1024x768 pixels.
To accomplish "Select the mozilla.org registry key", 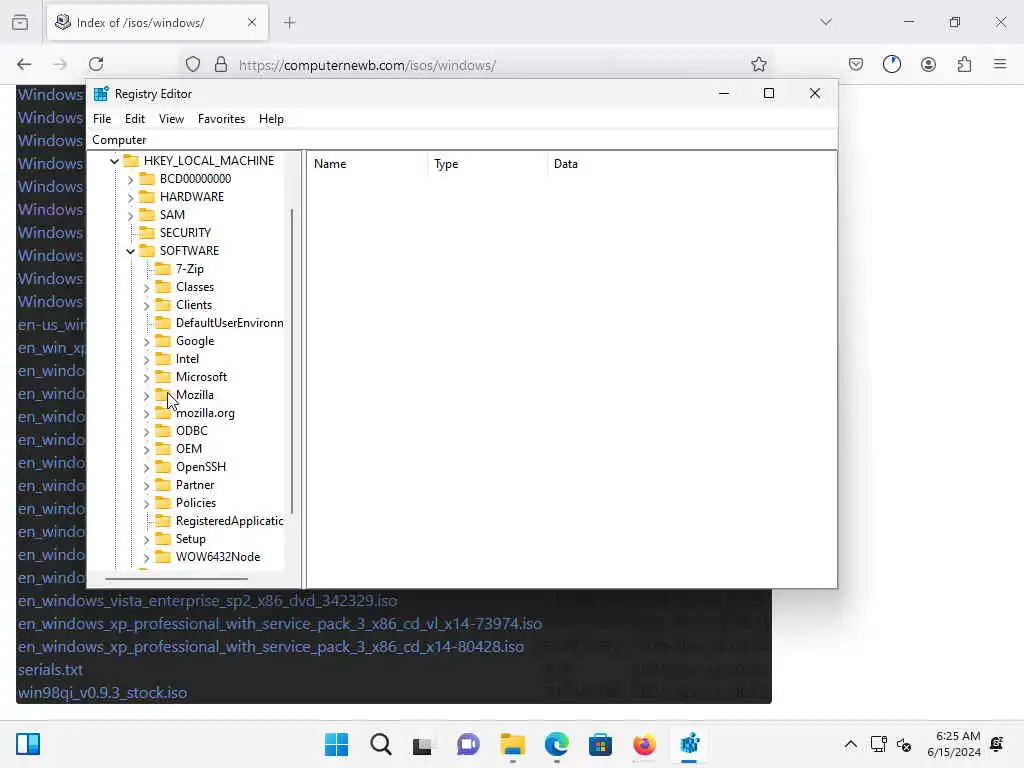I will [x=205, y=413].
